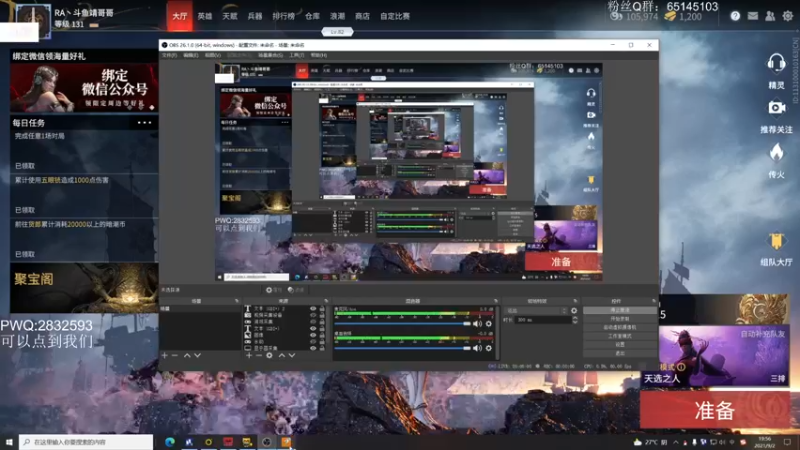The width and height of the screenshot is (800, 450).
Task: Move the scene down in the Scenes panel
Action: click(197, 355)
